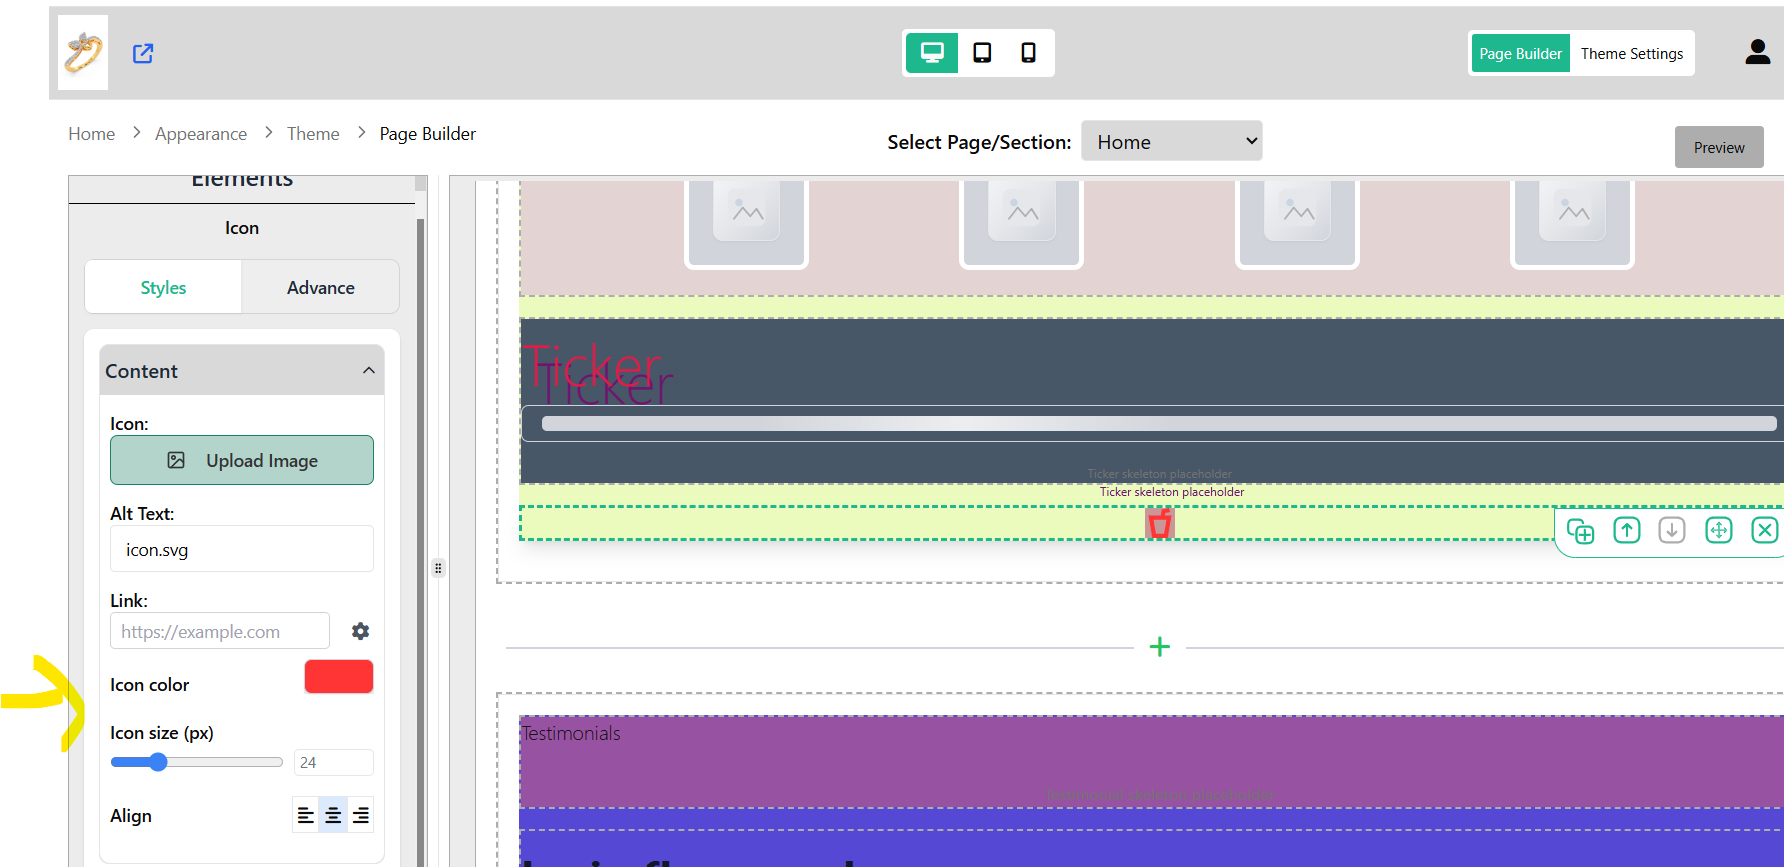The height and width of the screenshot is (867, 1784).
Task: Click the Icon size (px) label
Action: coord(162,733)
